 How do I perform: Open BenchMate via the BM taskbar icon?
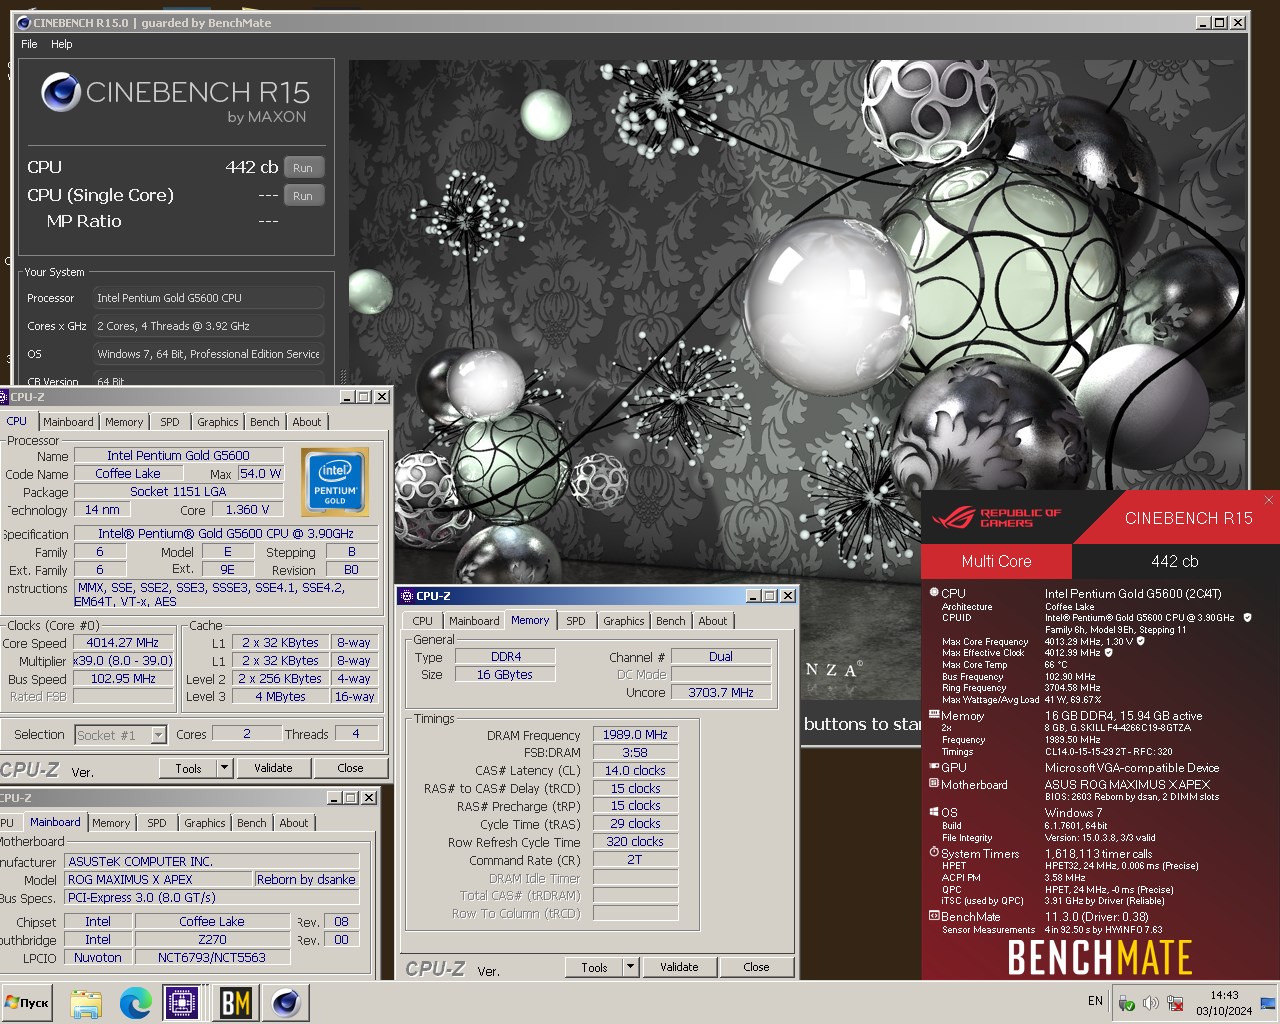(235, 1003)
